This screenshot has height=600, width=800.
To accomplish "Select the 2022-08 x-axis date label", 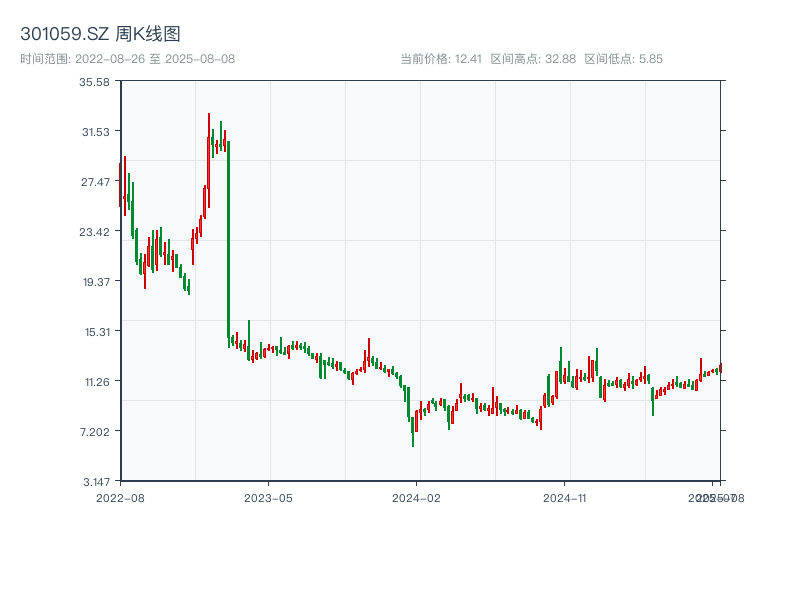I will (x=120, y=497).
